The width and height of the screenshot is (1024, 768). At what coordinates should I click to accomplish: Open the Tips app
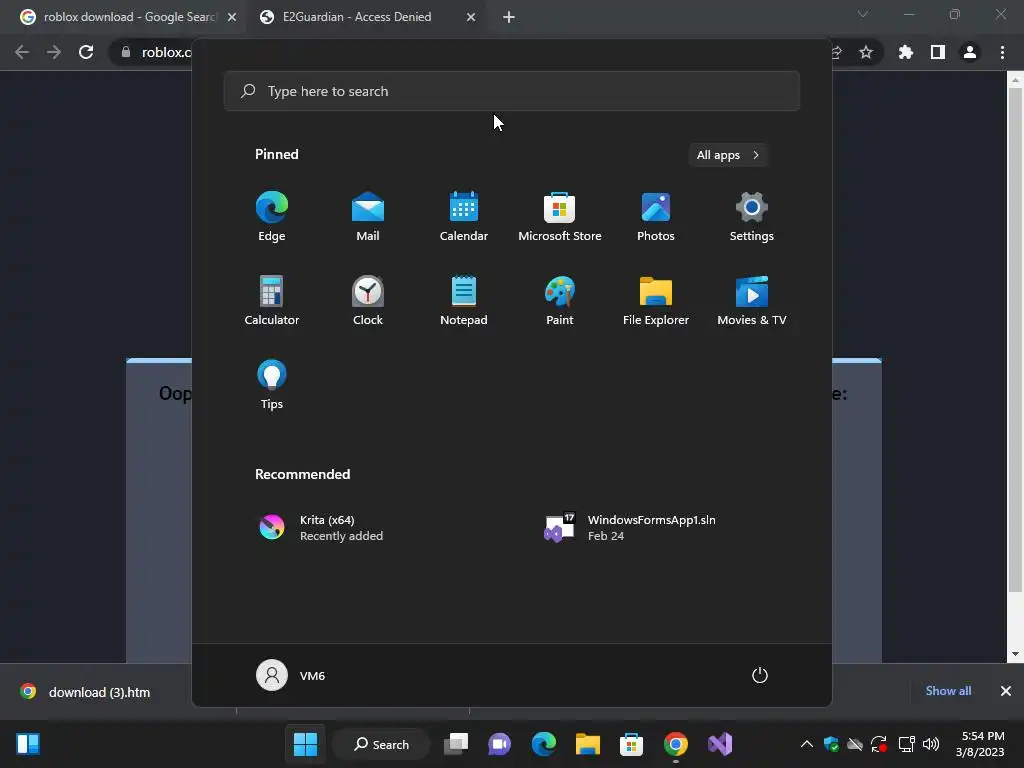click(272, 385)
